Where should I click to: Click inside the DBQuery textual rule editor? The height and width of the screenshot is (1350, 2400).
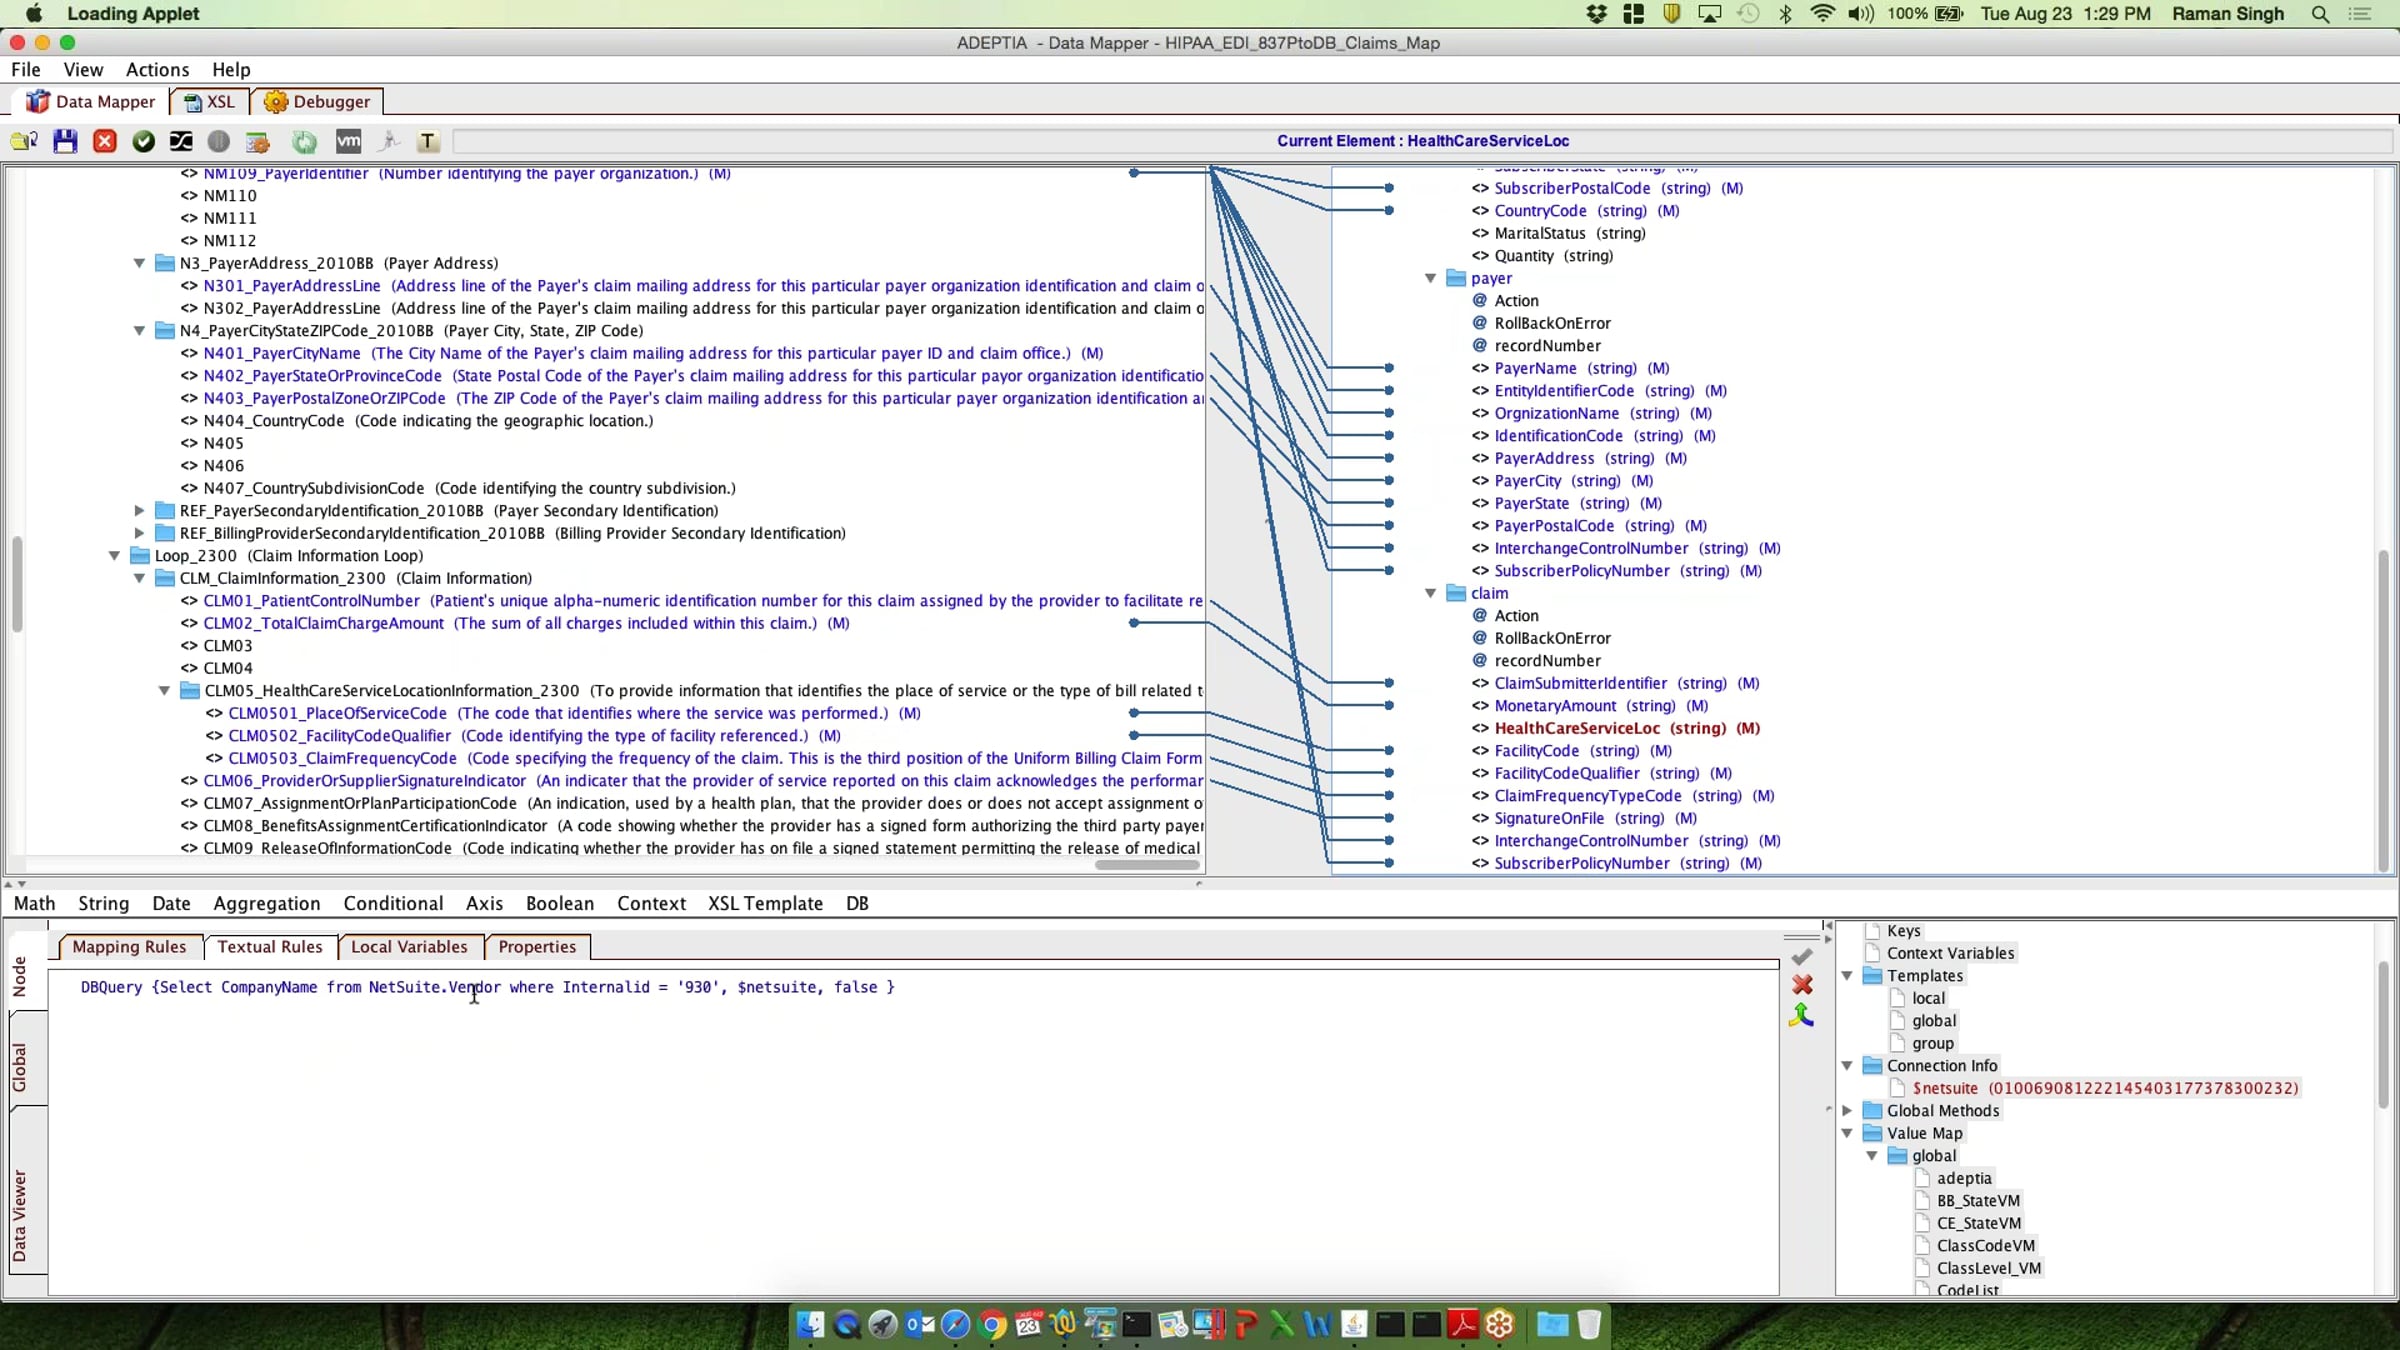click(x=912, y=1130)
